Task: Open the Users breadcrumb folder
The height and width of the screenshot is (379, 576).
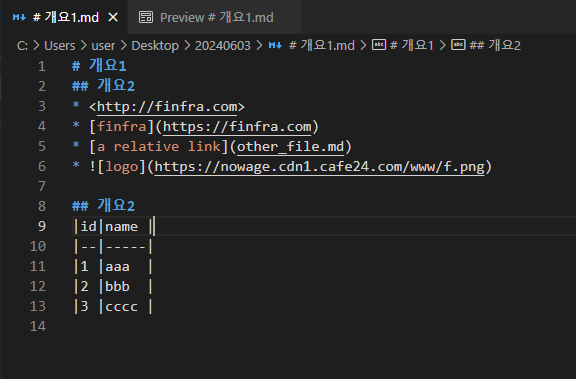Action: click(60, 46)
